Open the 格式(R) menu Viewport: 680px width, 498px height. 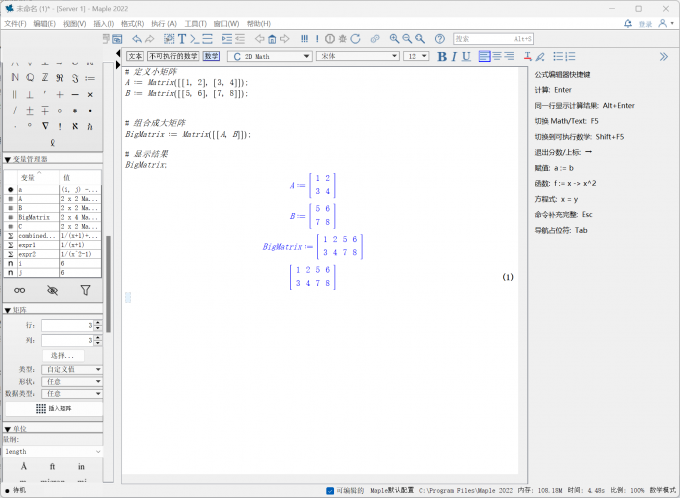tap(132, 24)
